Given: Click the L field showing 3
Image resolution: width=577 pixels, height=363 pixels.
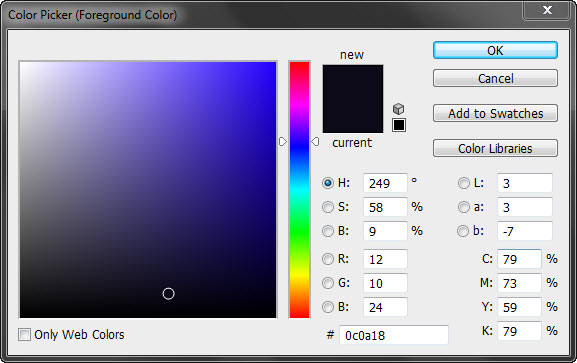Looking at the screenshot, I should (x=525, y=183).
